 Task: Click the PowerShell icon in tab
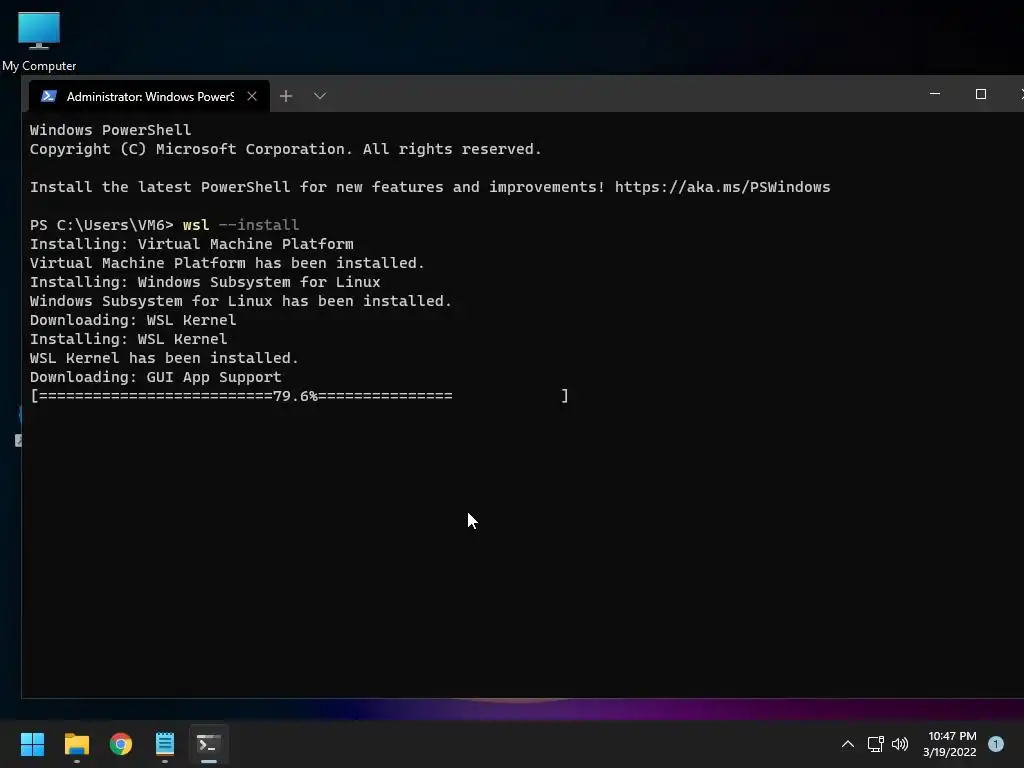(48, 96)
